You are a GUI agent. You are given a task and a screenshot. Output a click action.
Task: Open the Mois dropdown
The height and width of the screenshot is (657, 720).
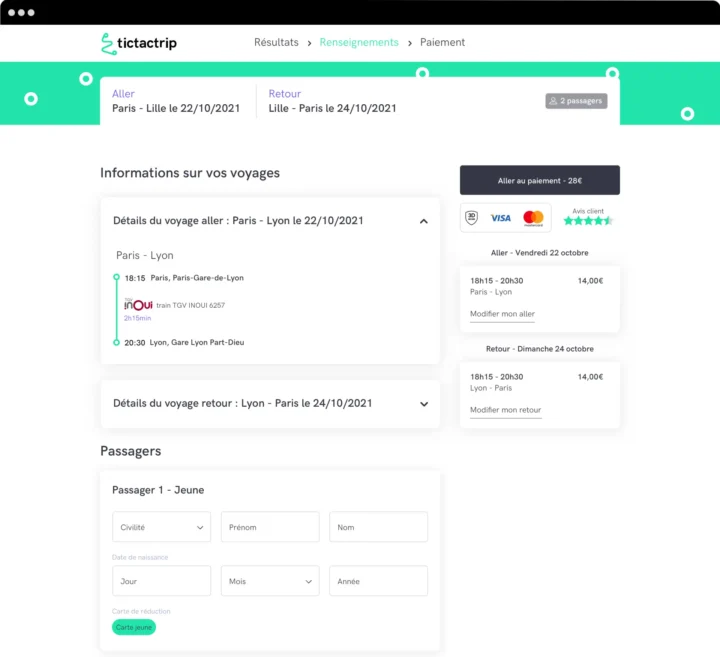coord(269,581)
